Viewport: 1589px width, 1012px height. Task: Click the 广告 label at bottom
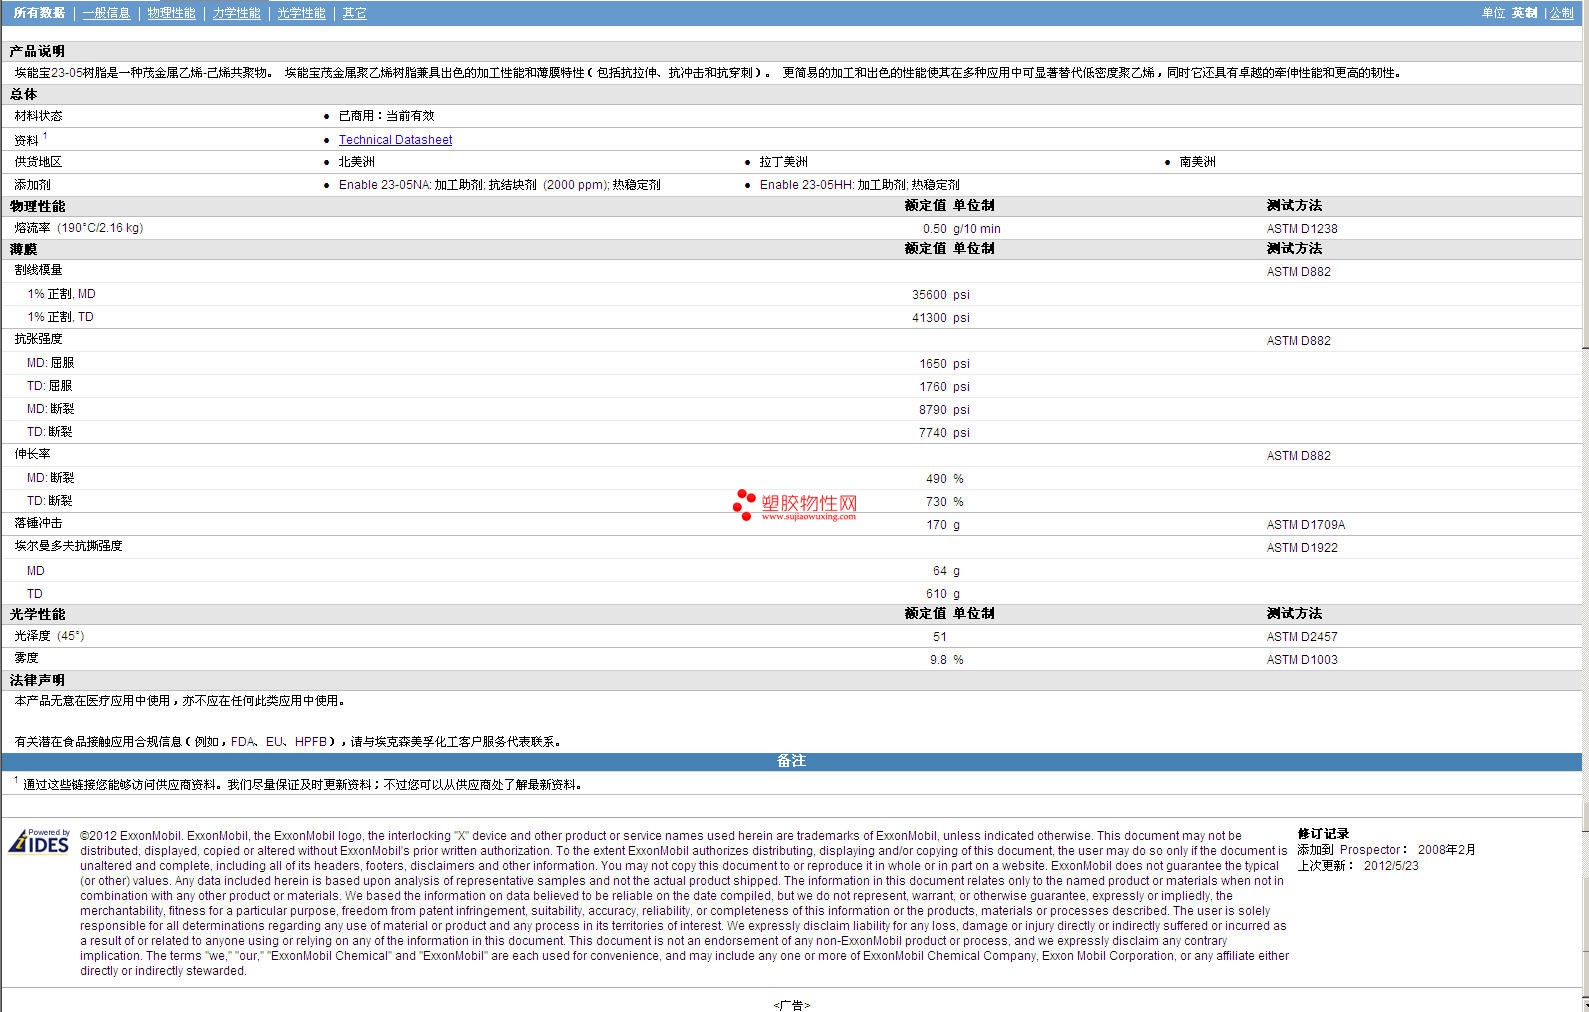[791, 1005]
